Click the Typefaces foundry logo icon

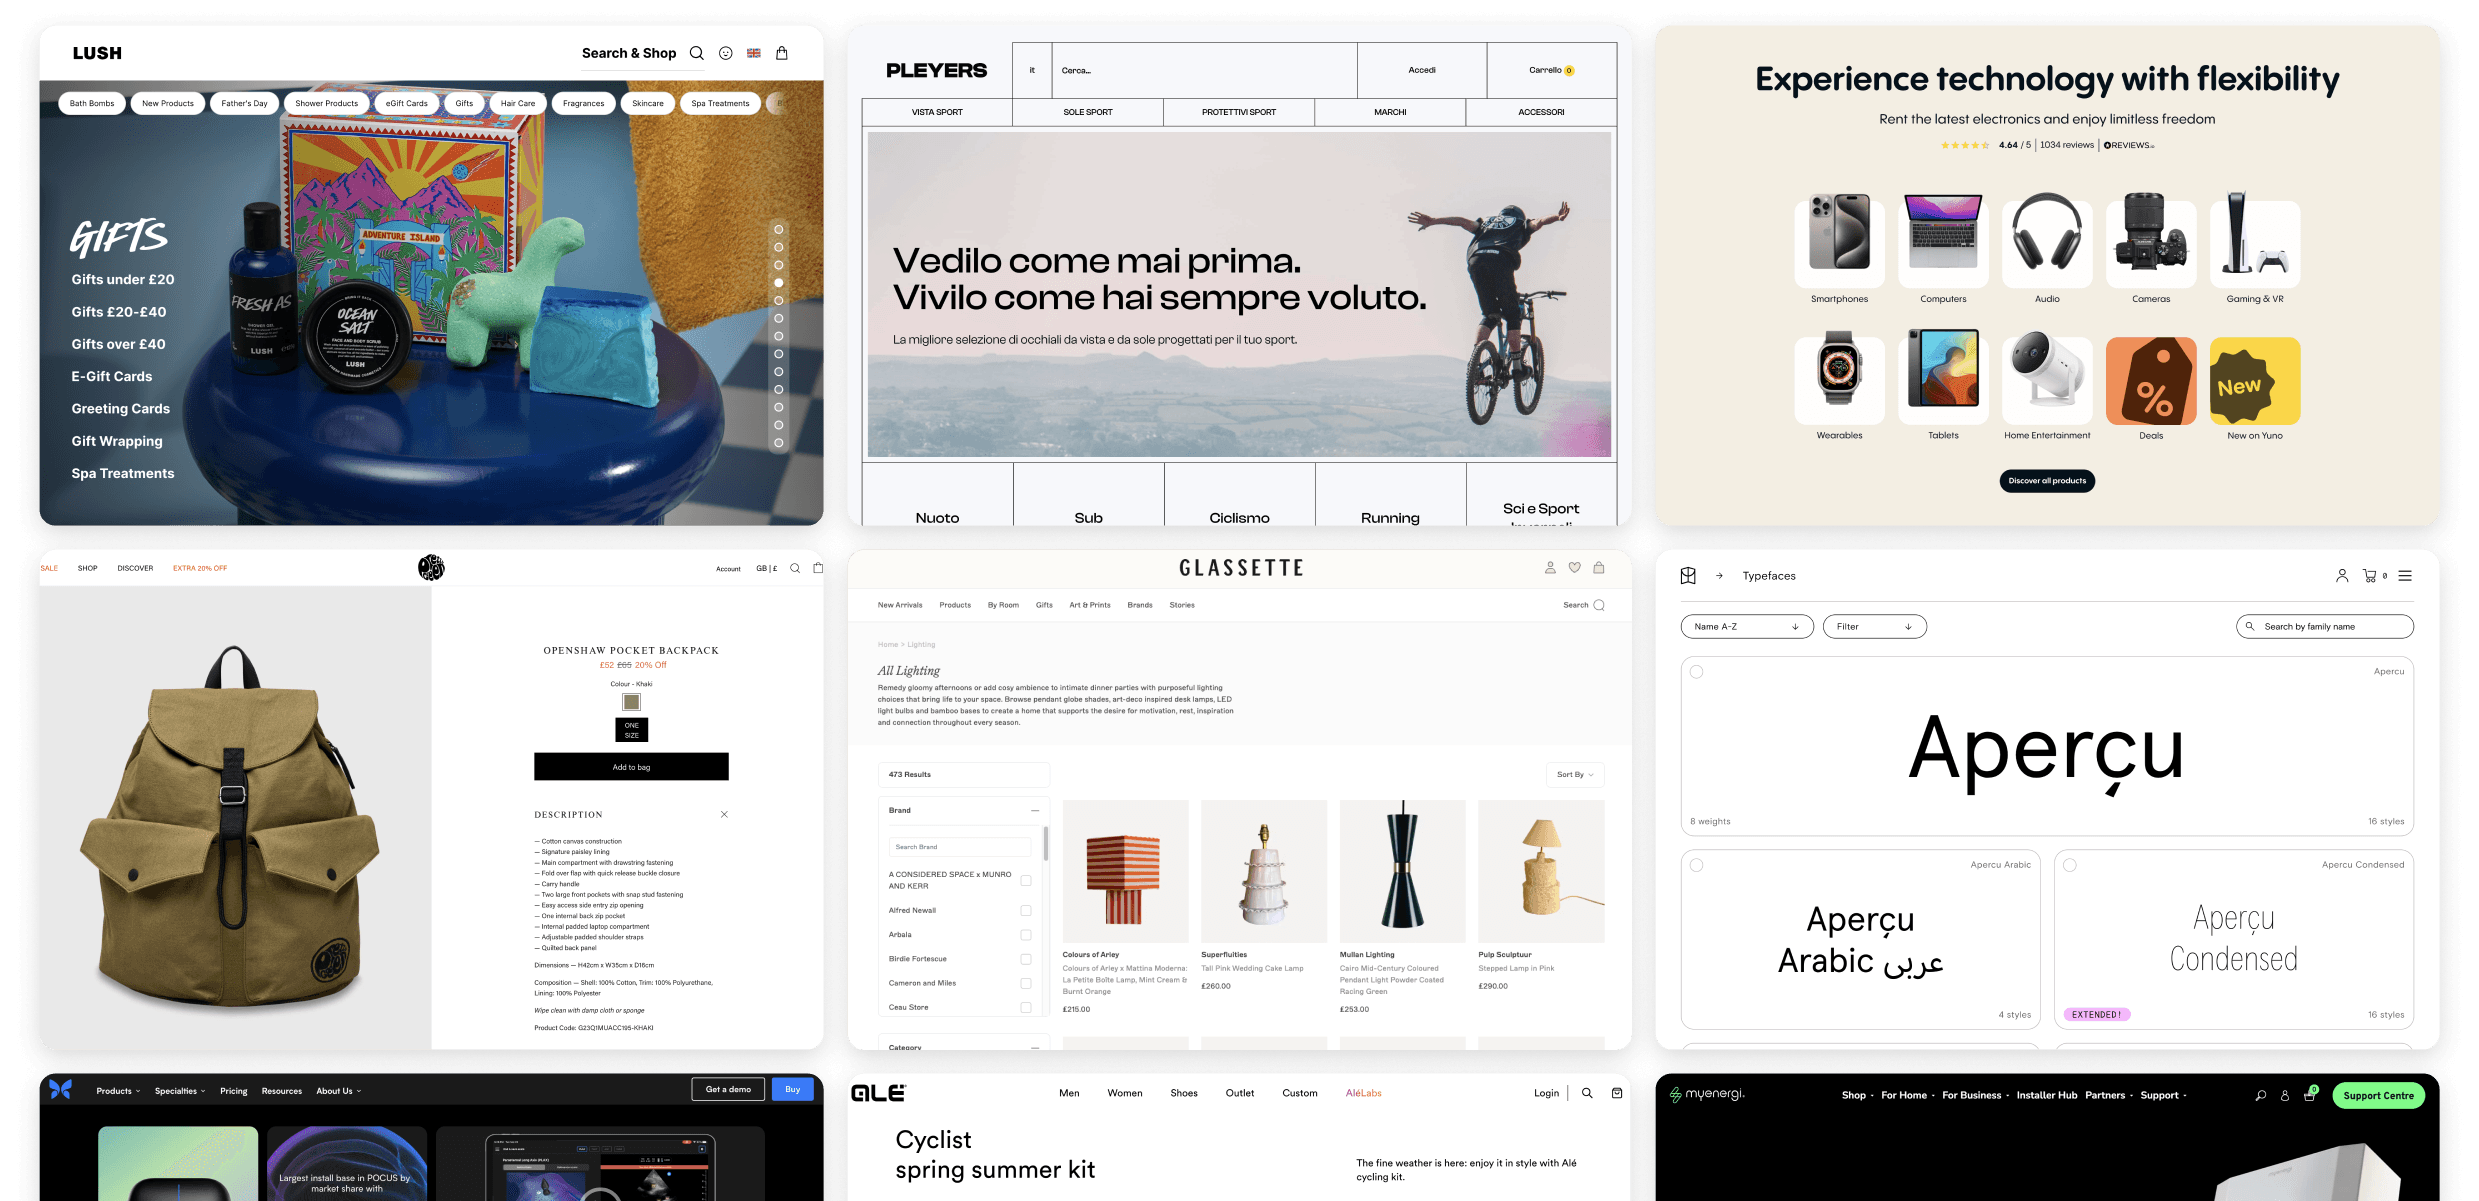click(1688, 576)
